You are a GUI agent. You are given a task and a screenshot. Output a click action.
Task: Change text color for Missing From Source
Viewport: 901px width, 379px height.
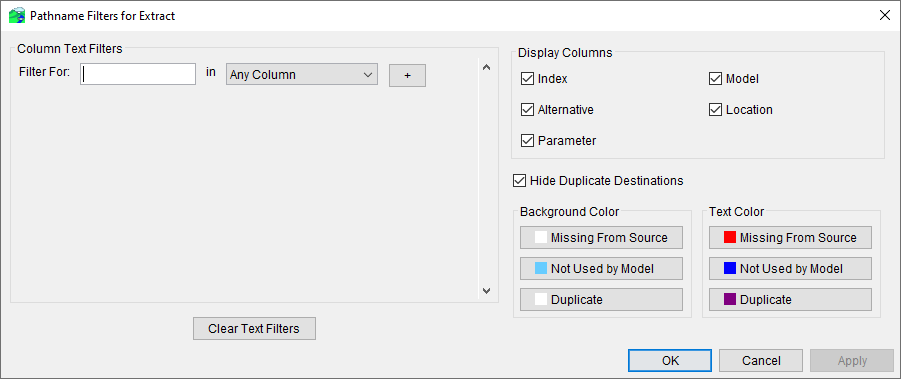click(790, 238)
